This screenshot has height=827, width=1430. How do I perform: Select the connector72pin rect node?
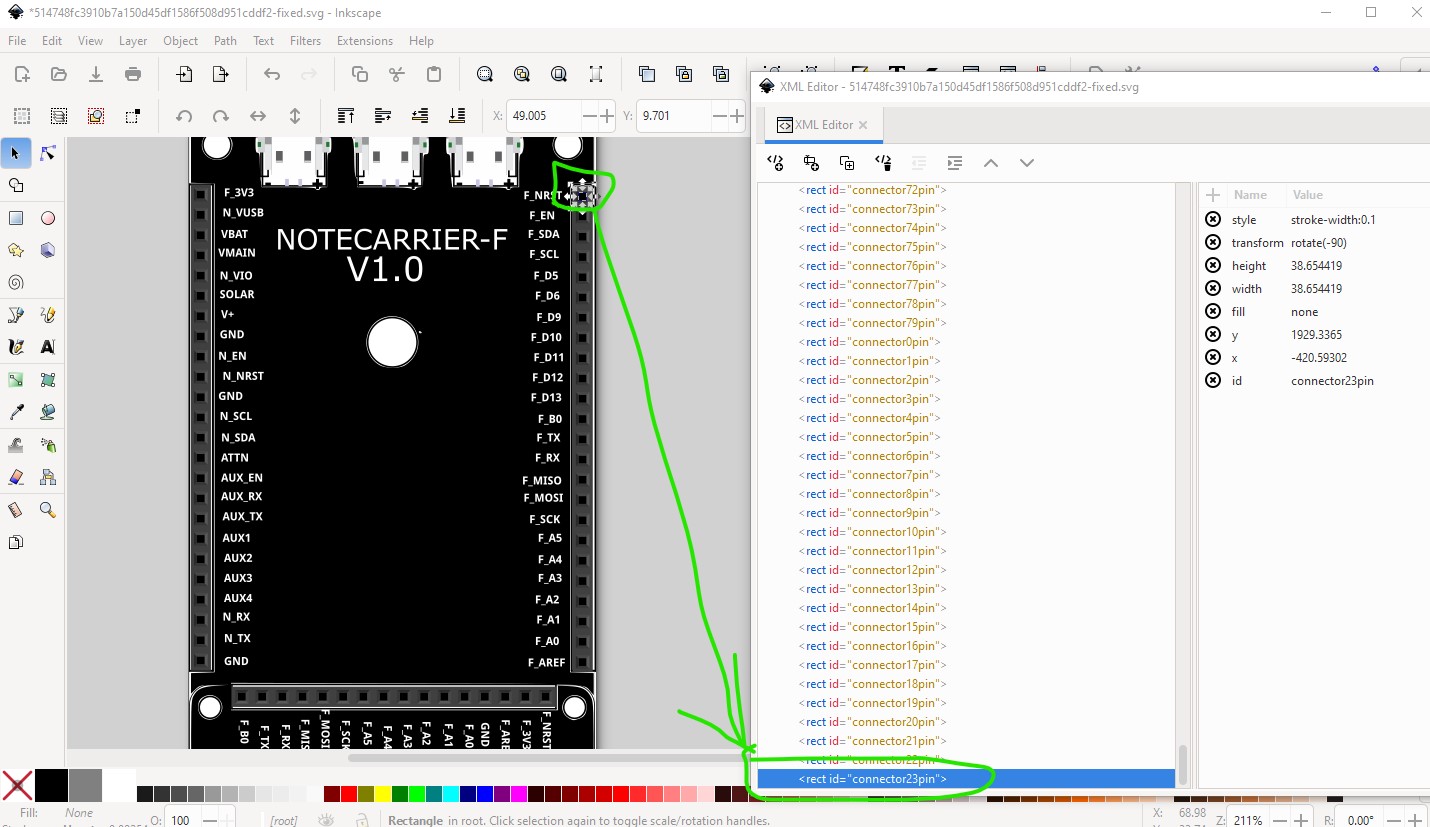point(966,190)
